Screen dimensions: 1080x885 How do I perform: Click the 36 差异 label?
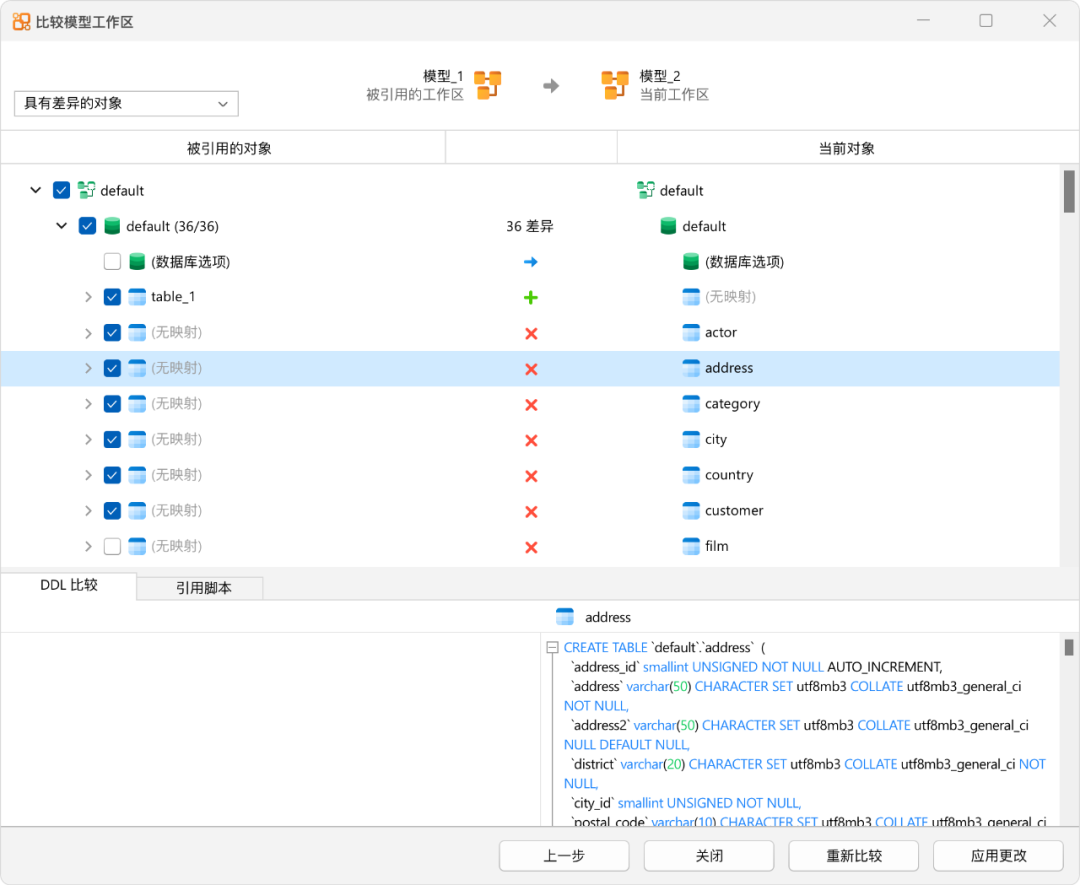[x=530, y=226]
